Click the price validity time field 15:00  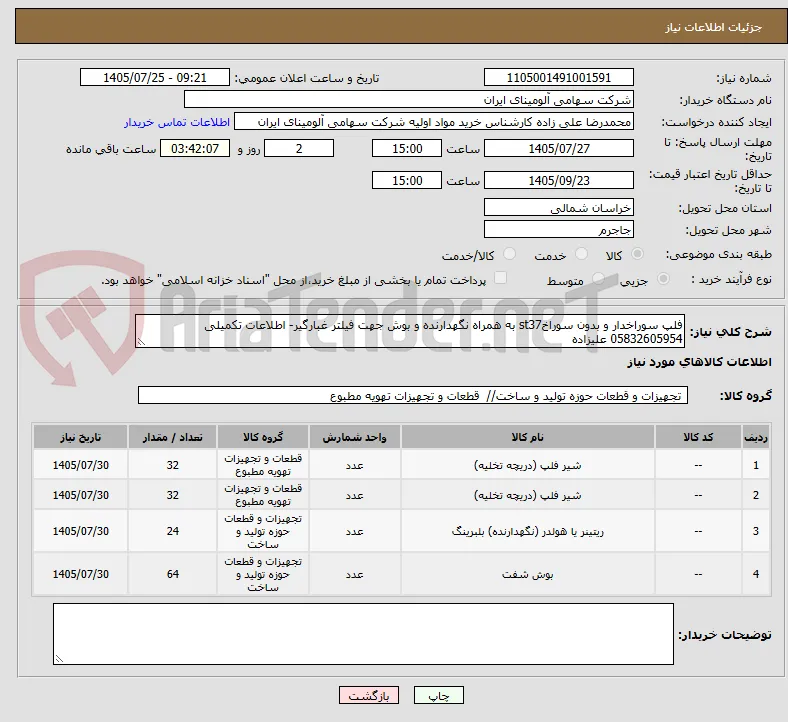(x=407, y=180)
